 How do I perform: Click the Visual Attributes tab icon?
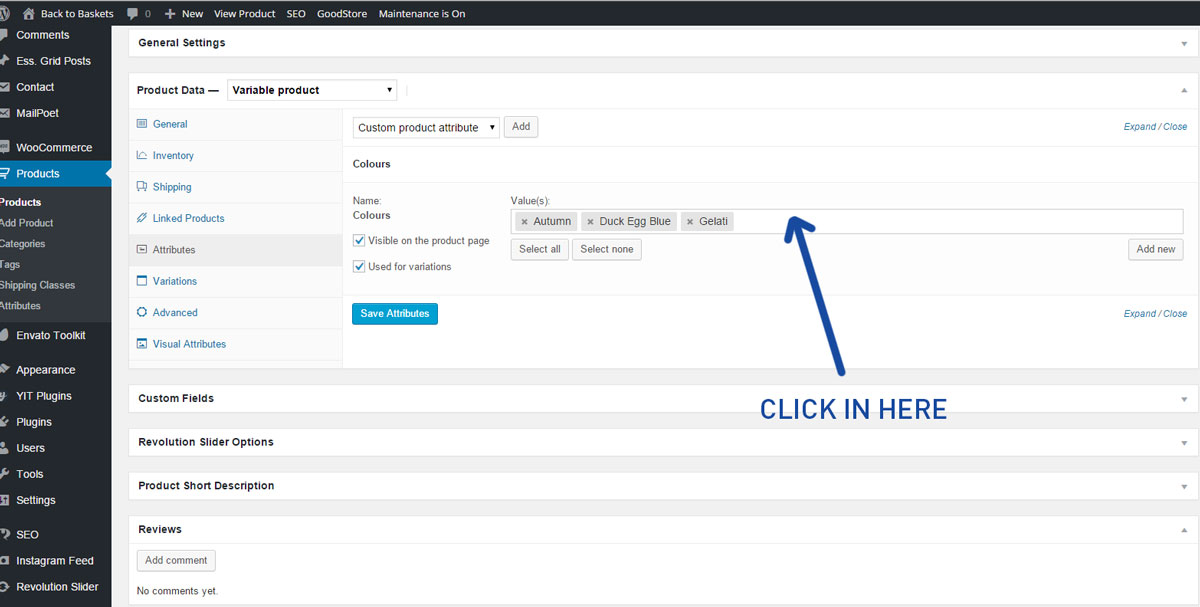(142, 344)
